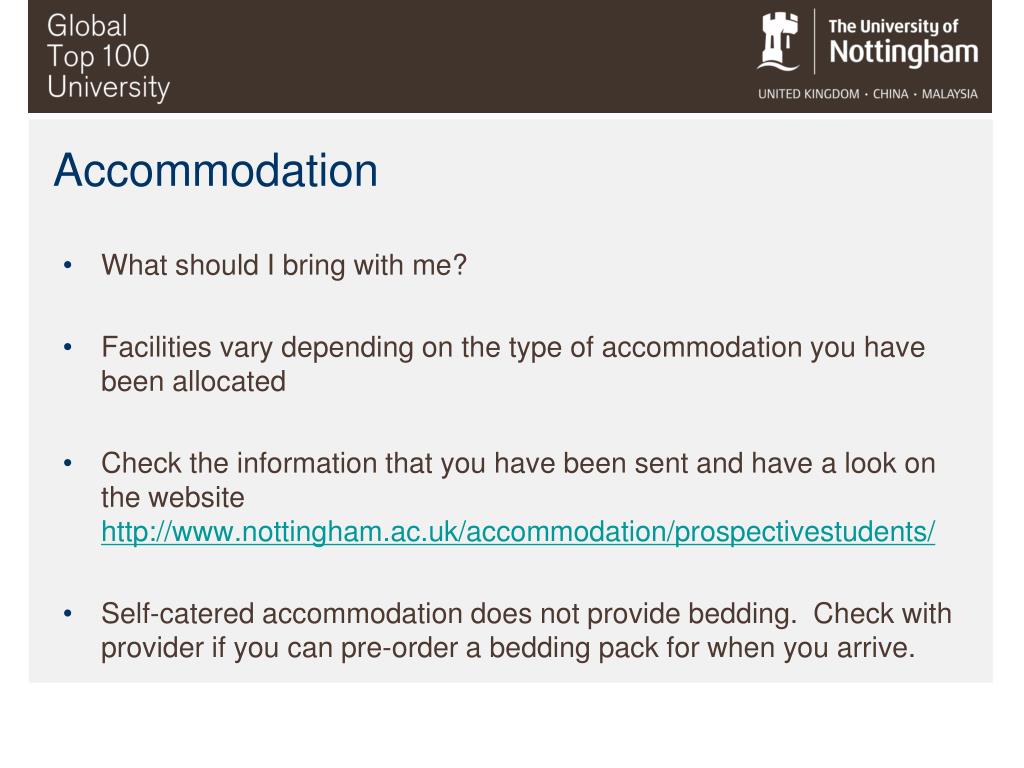Click the 'Self-catered accommodation' bullet text
The height and width of the screenshot is (768, 1024).
[526, 631]
